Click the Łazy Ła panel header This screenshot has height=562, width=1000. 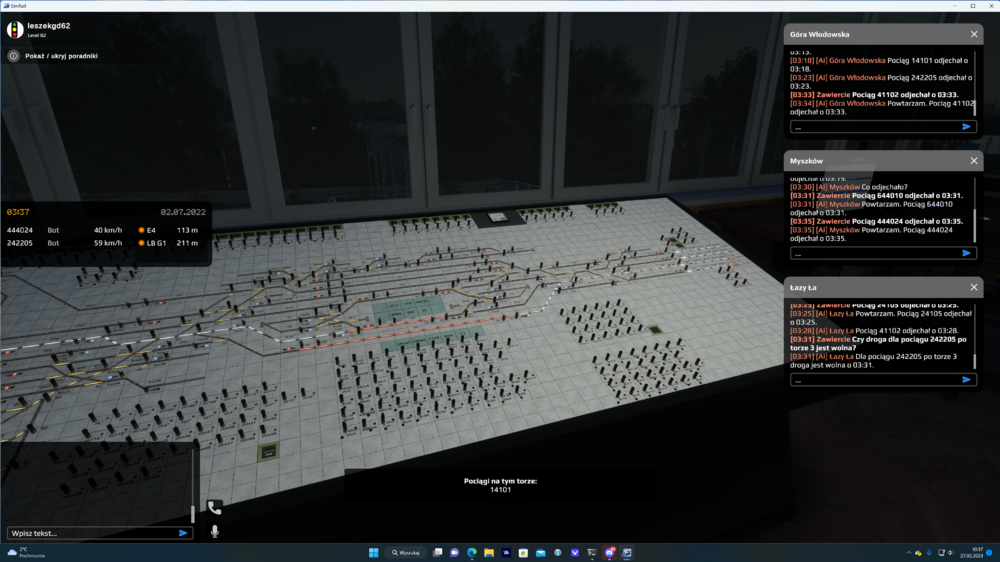point(883,288)
